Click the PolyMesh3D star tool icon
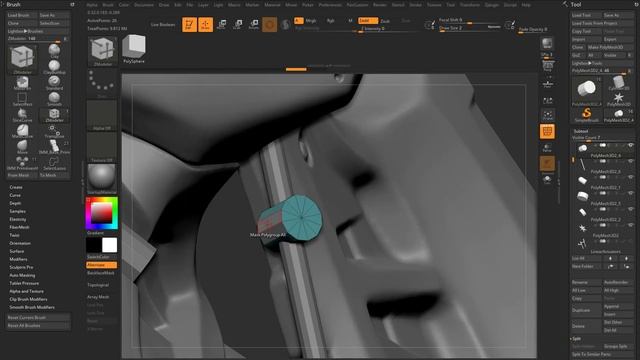The image size is (640, 360). pos(618,99)
